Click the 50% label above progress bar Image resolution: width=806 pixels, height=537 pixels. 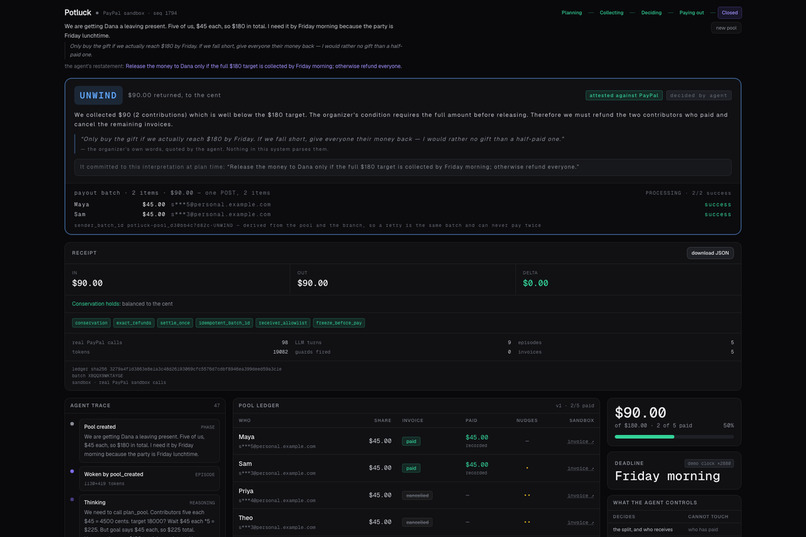[728, 426]
